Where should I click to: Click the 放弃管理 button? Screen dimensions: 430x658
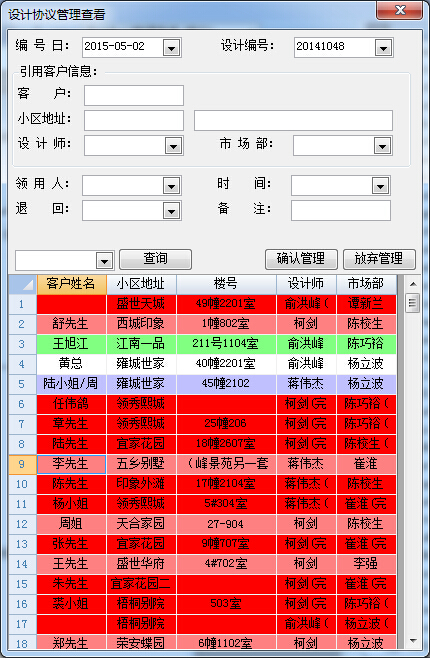click(379, 259)
